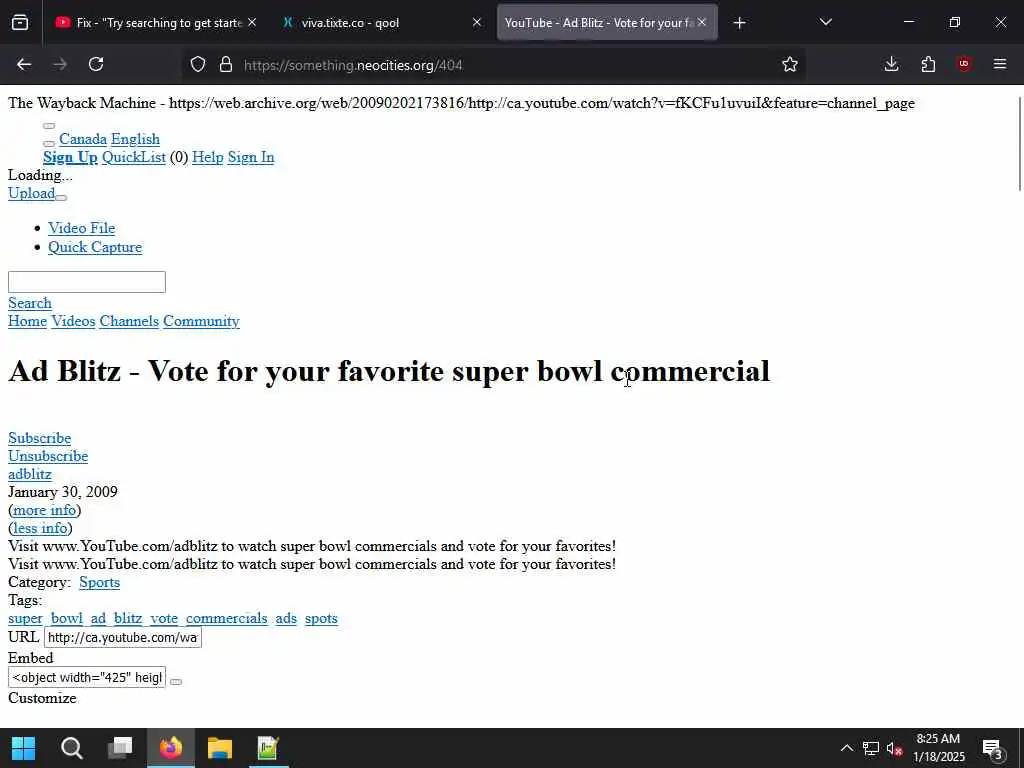Viewport: 1024px width, 768px height.
Task: Switch to the viva.tixte.co tab
Action: 382,23
